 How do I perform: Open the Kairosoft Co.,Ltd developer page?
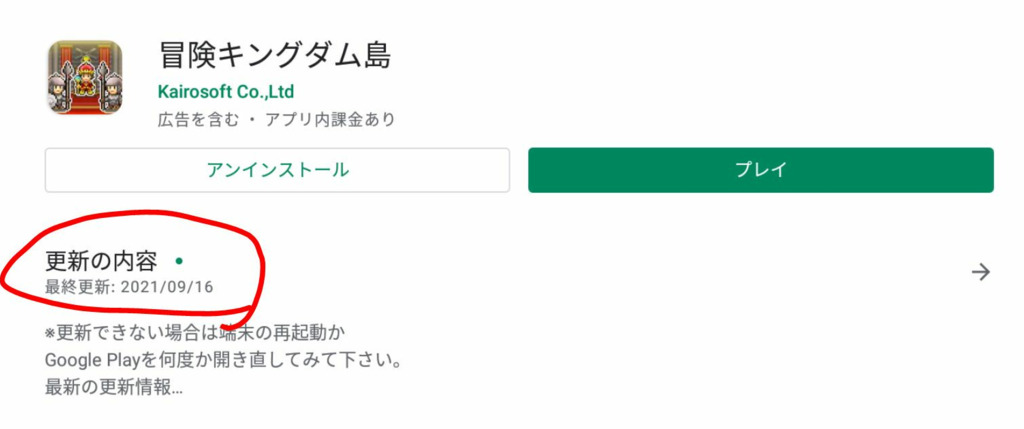226,91
